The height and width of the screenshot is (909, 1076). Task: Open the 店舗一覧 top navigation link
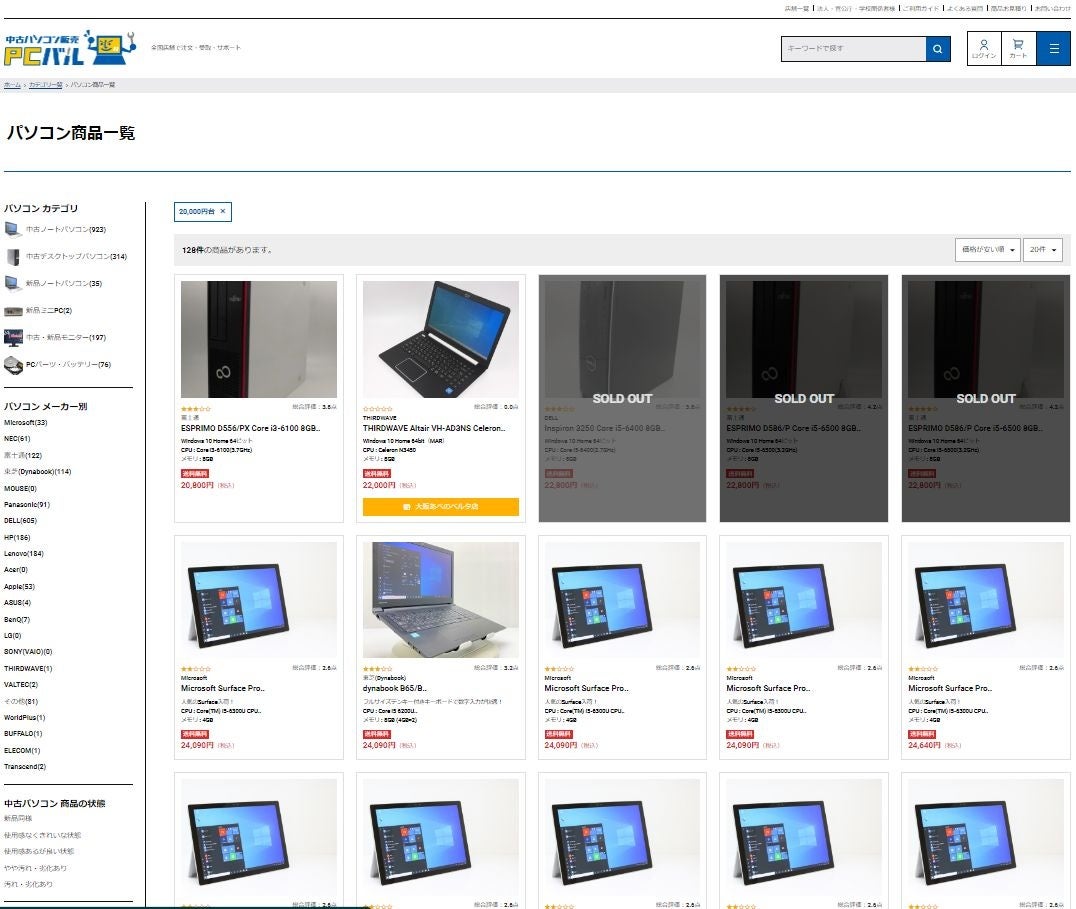[797, 8]
